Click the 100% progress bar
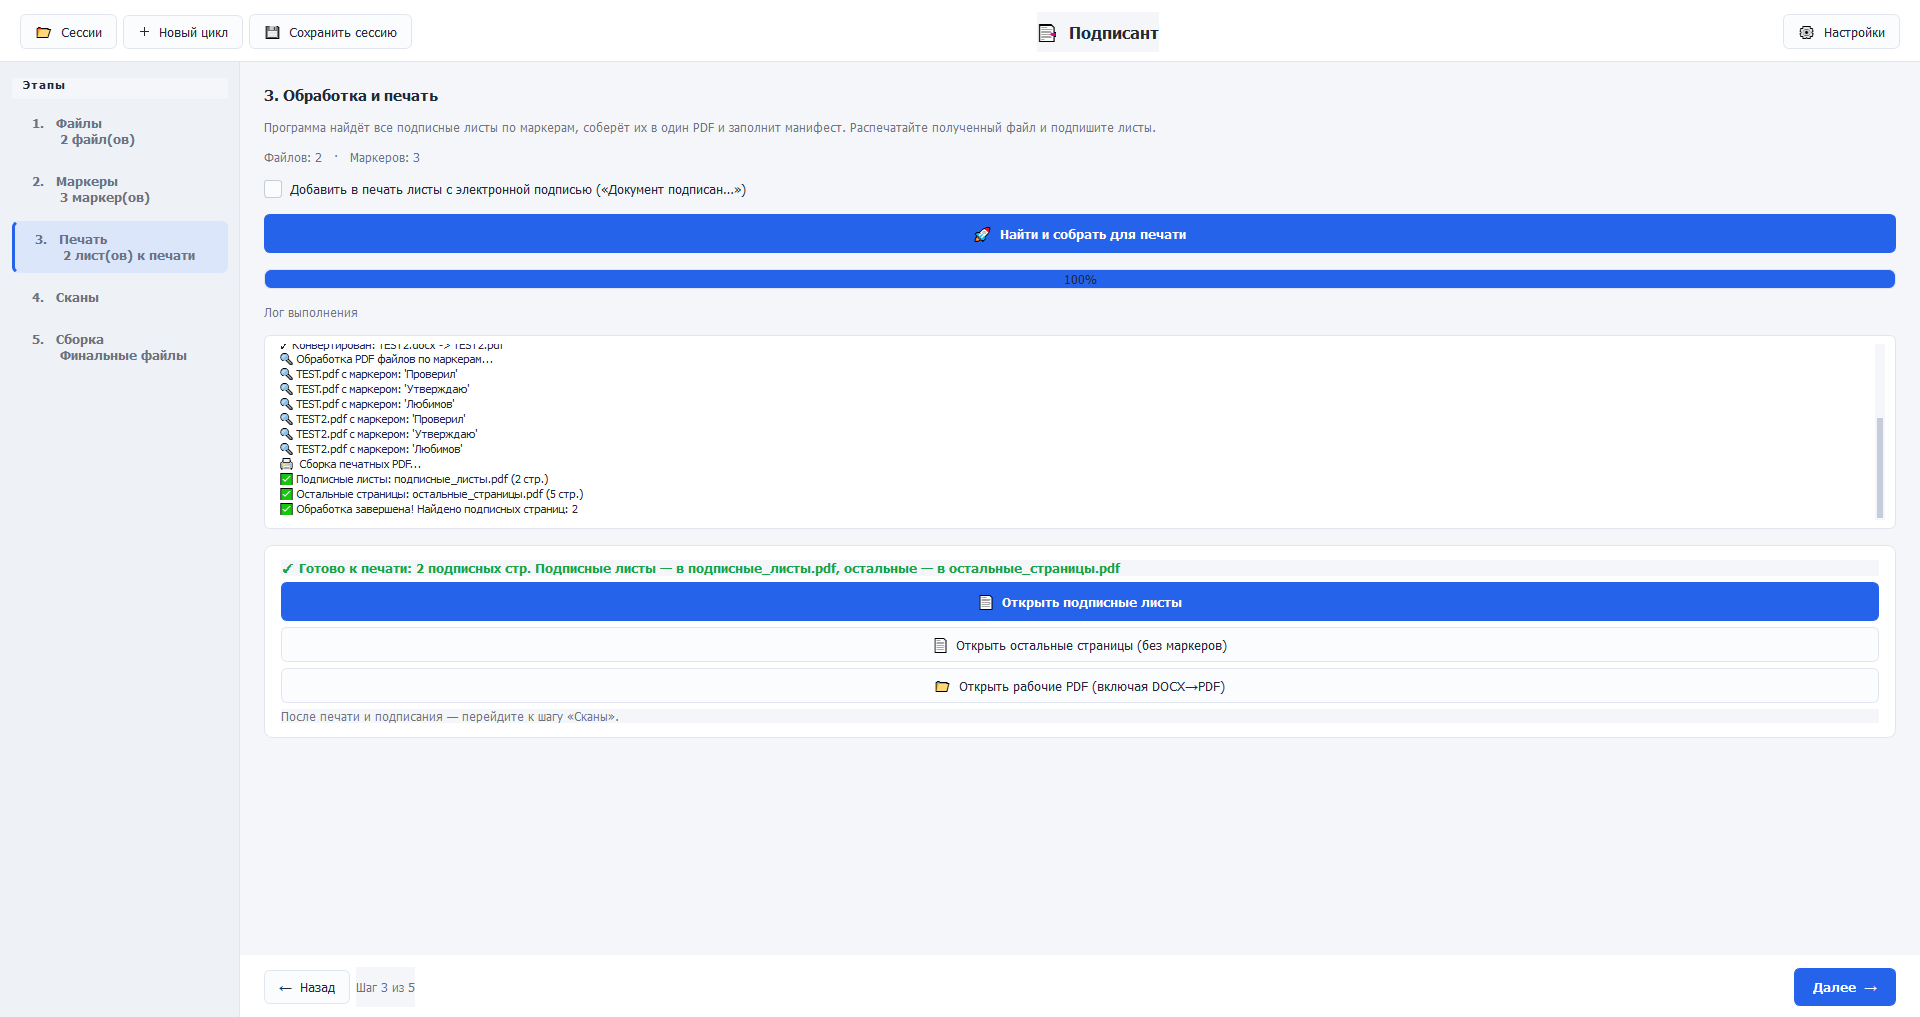This screenshot has height=1017, width=1920. click(1080, 279)
